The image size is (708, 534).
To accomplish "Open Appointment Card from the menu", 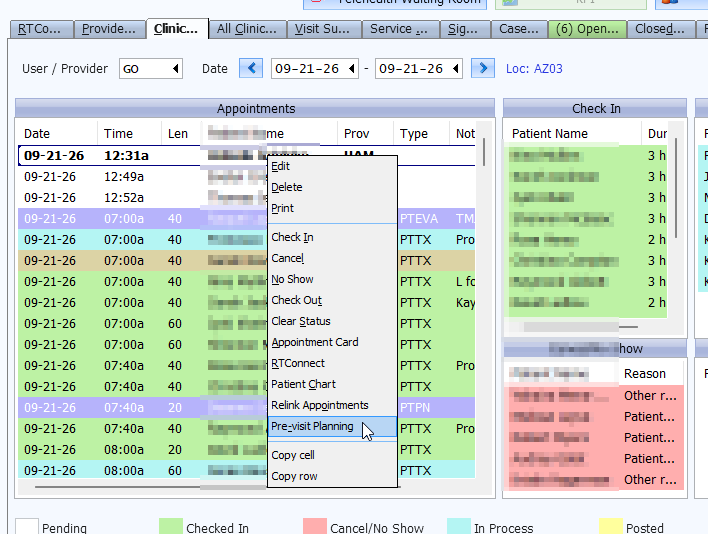I will click(332, 342).
